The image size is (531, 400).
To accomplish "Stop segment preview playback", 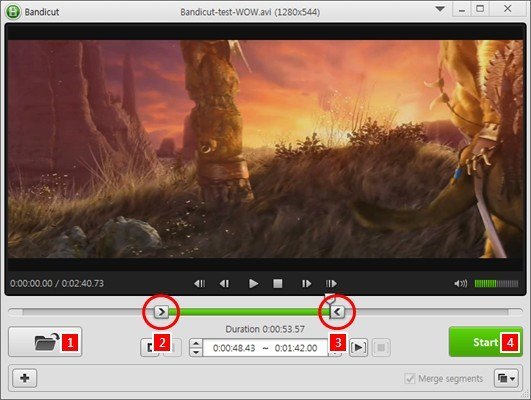I will [x=381, y=348].
